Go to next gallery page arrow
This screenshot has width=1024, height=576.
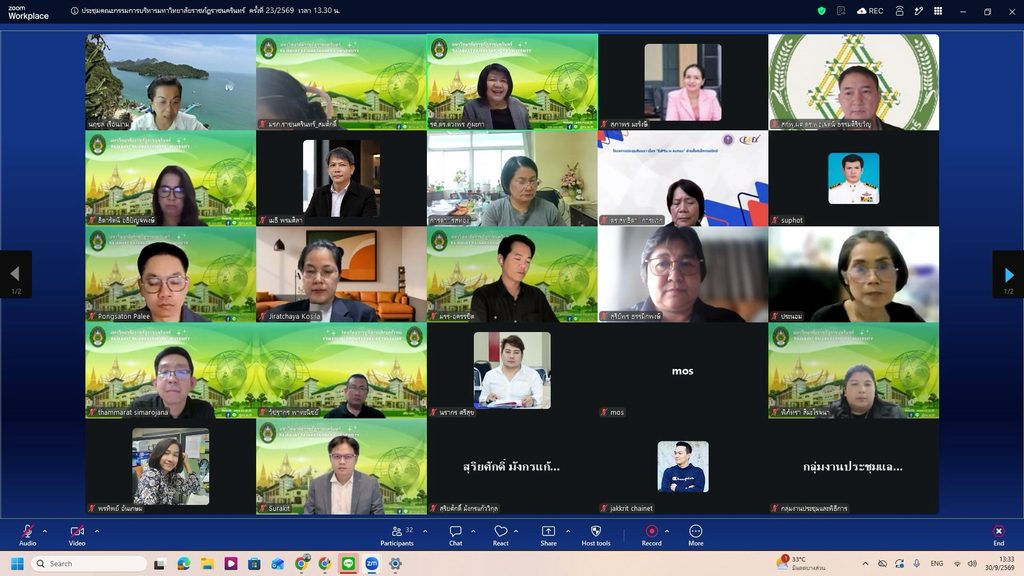click(x=1008, y=274)
